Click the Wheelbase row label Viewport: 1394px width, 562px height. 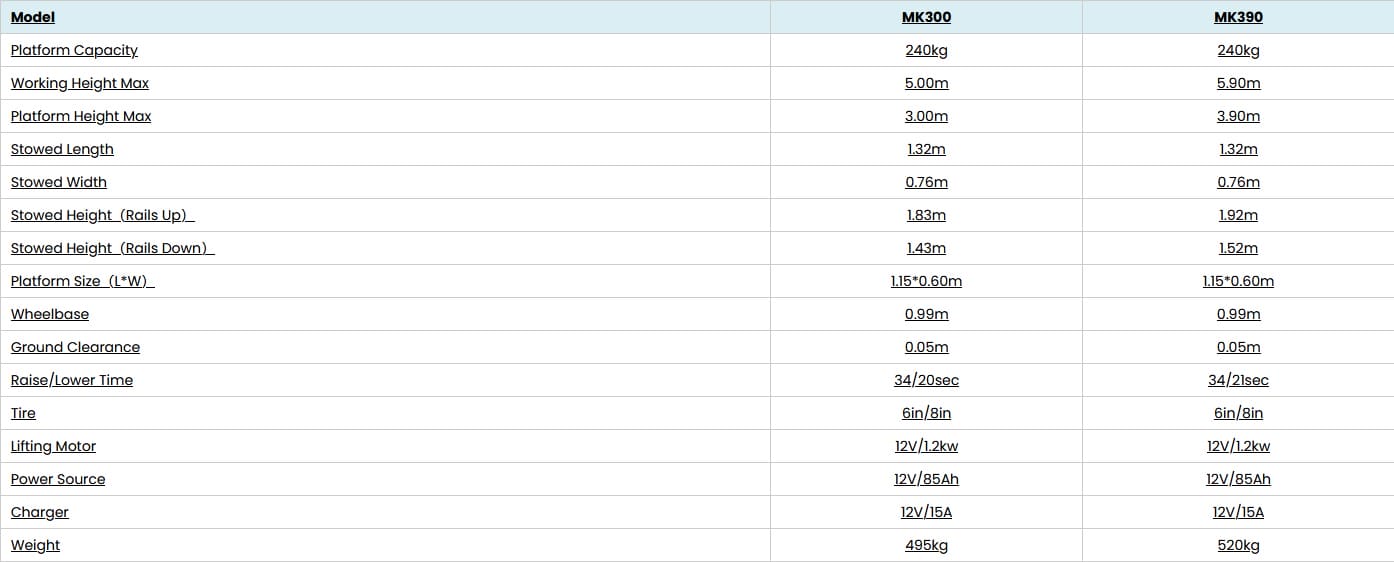[50, 314]
